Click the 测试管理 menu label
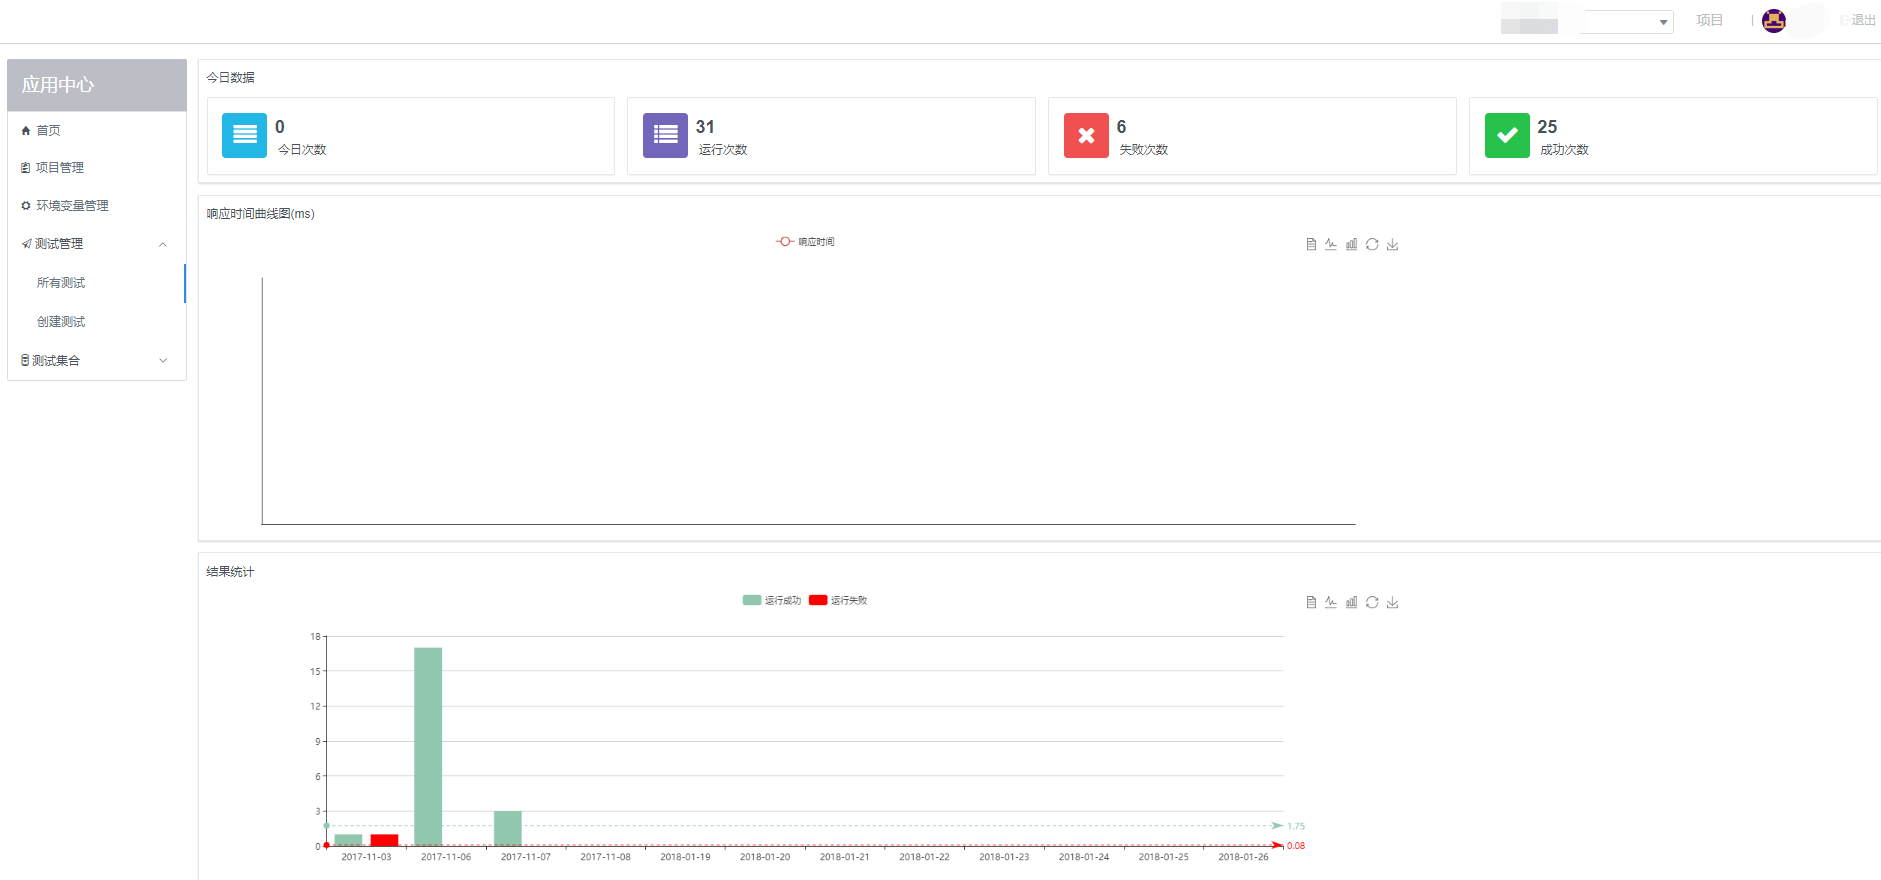The image size is (1881, 880). point(59,244)
